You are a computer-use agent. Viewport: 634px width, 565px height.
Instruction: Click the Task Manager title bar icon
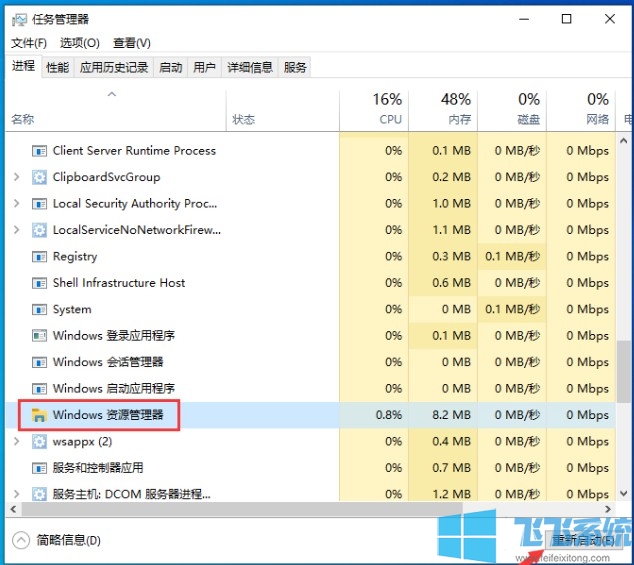pos(20,19)
